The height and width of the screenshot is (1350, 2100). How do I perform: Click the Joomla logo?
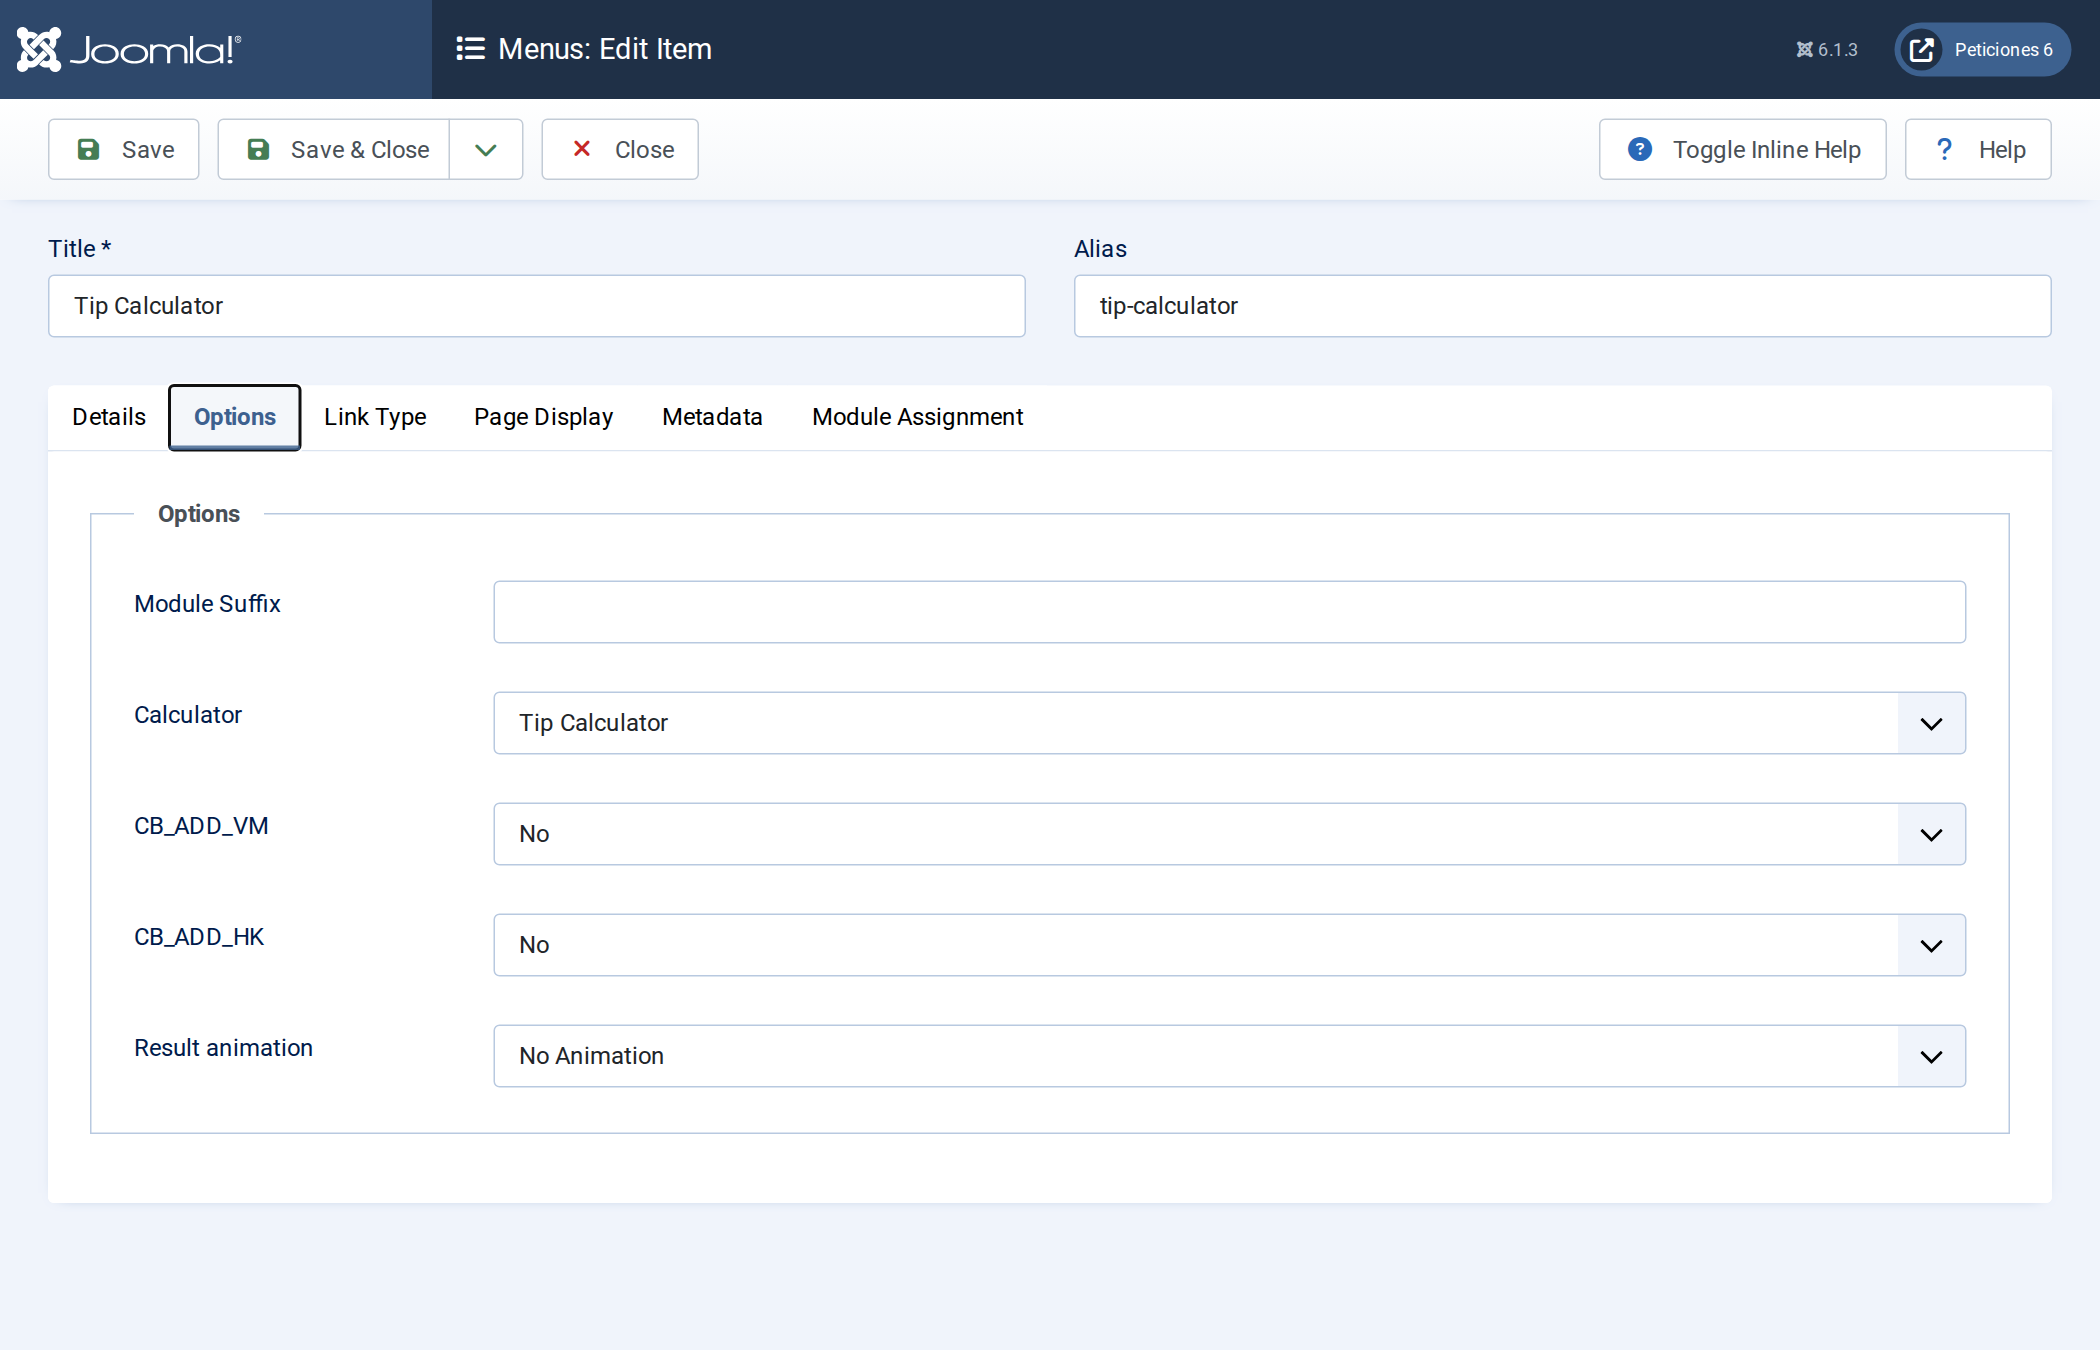point(129,49)
